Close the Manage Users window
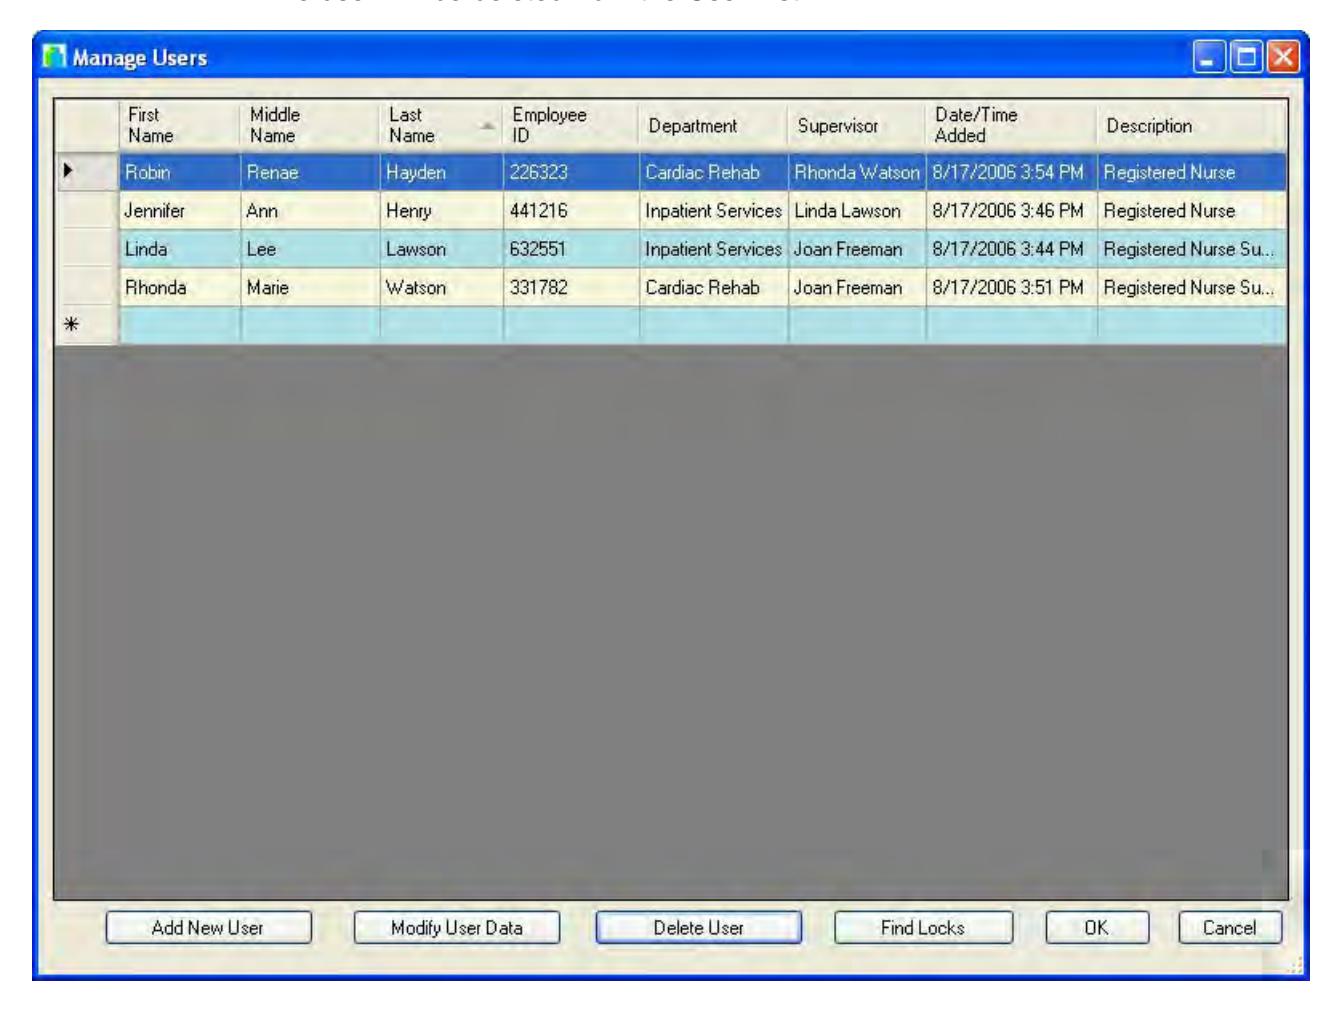1335x1016 pixels. pos(1282,57)
